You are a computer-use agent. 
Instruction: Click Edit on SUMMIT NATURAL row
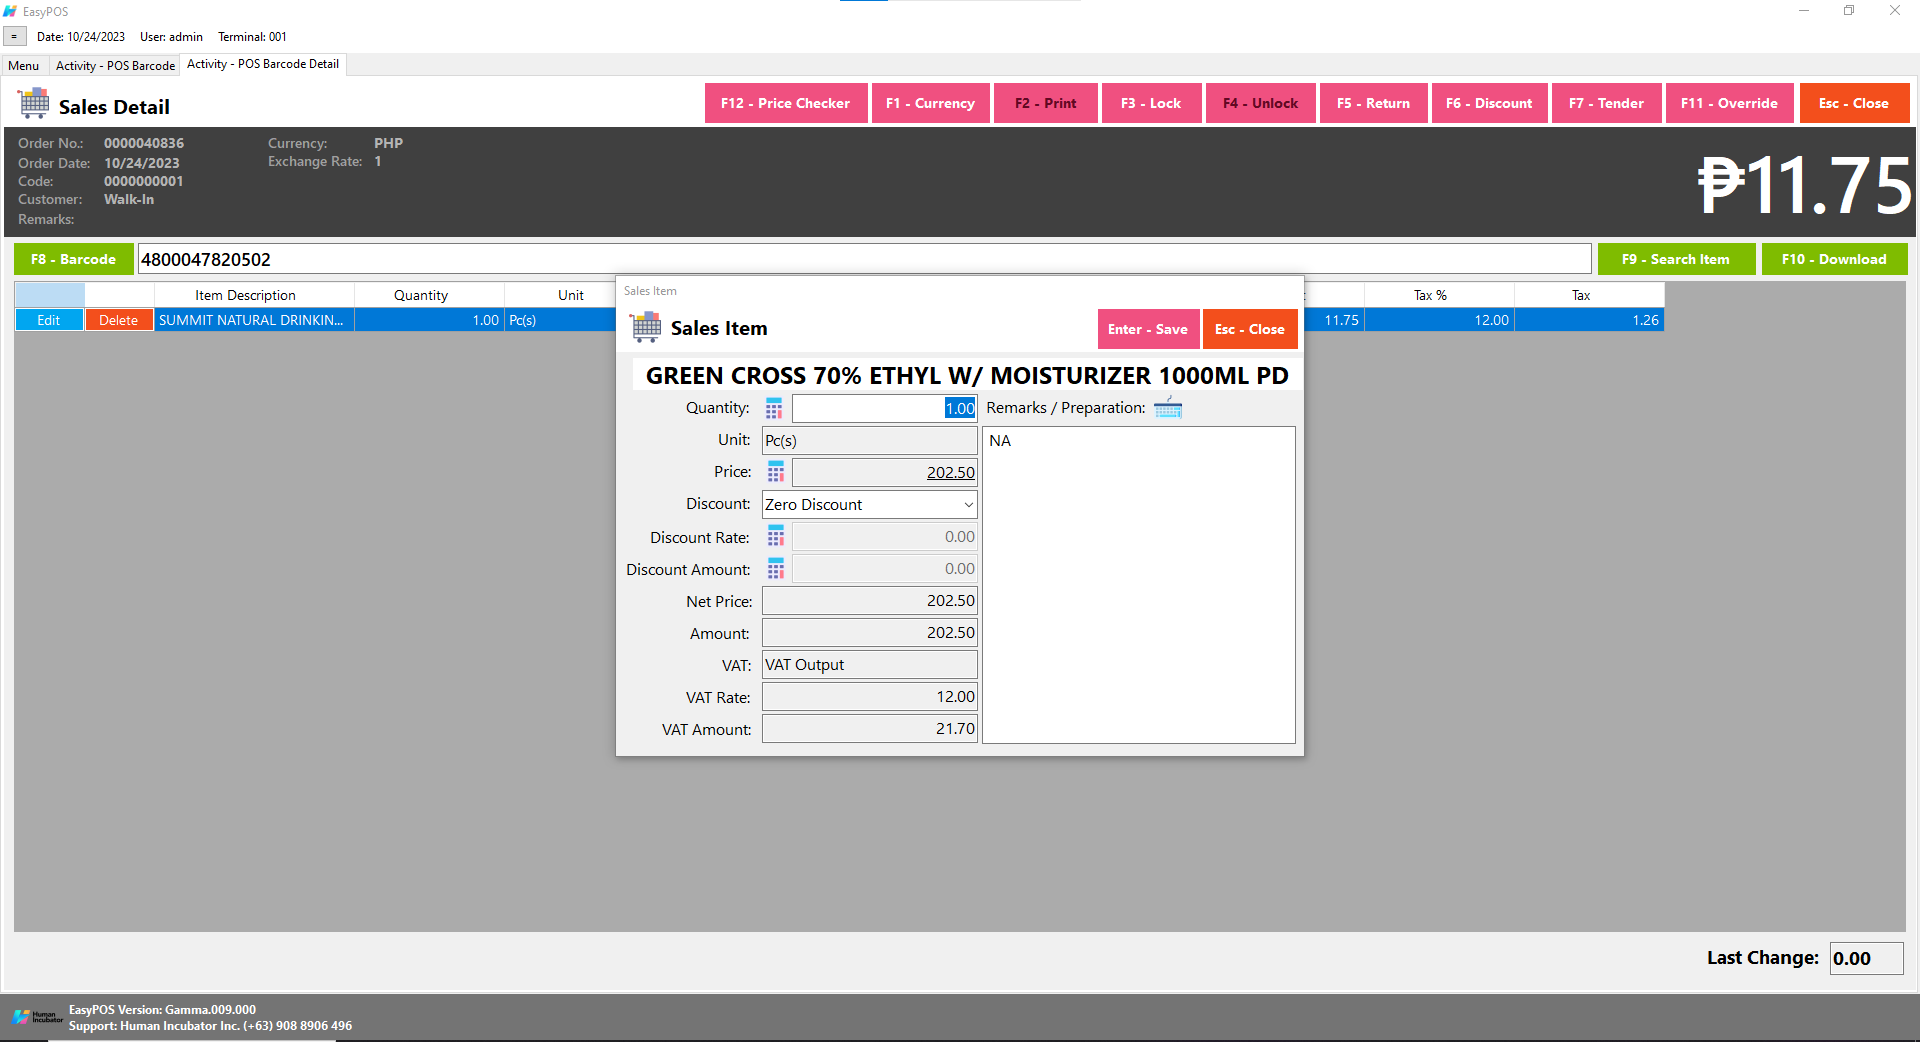[x=49, y=320]
